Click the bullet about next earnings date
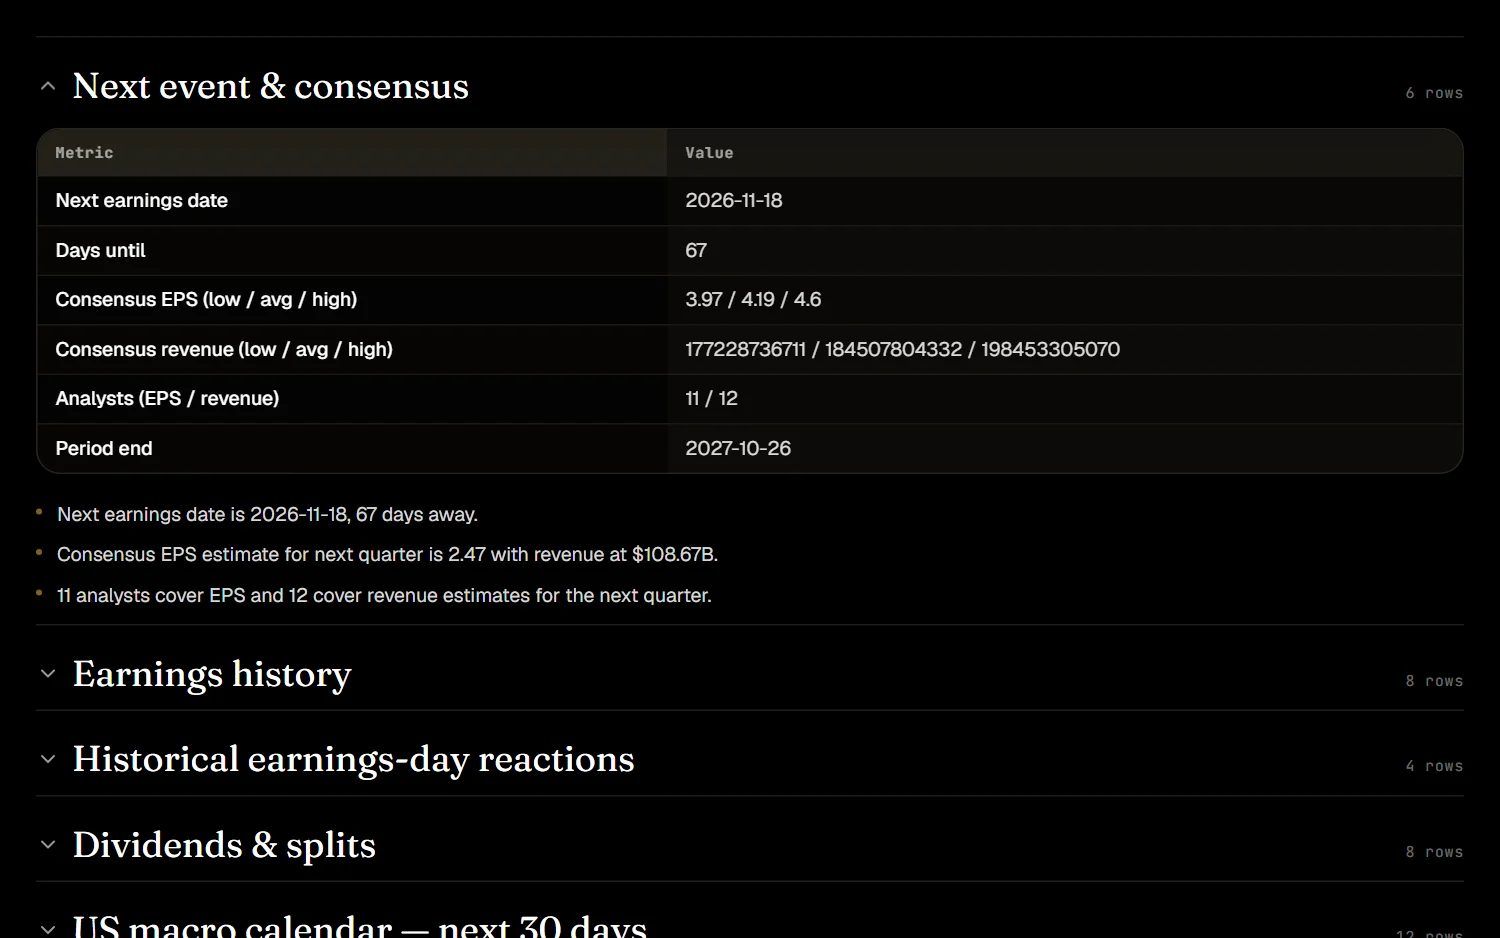The image size is (1500, 938). (267, 515)
